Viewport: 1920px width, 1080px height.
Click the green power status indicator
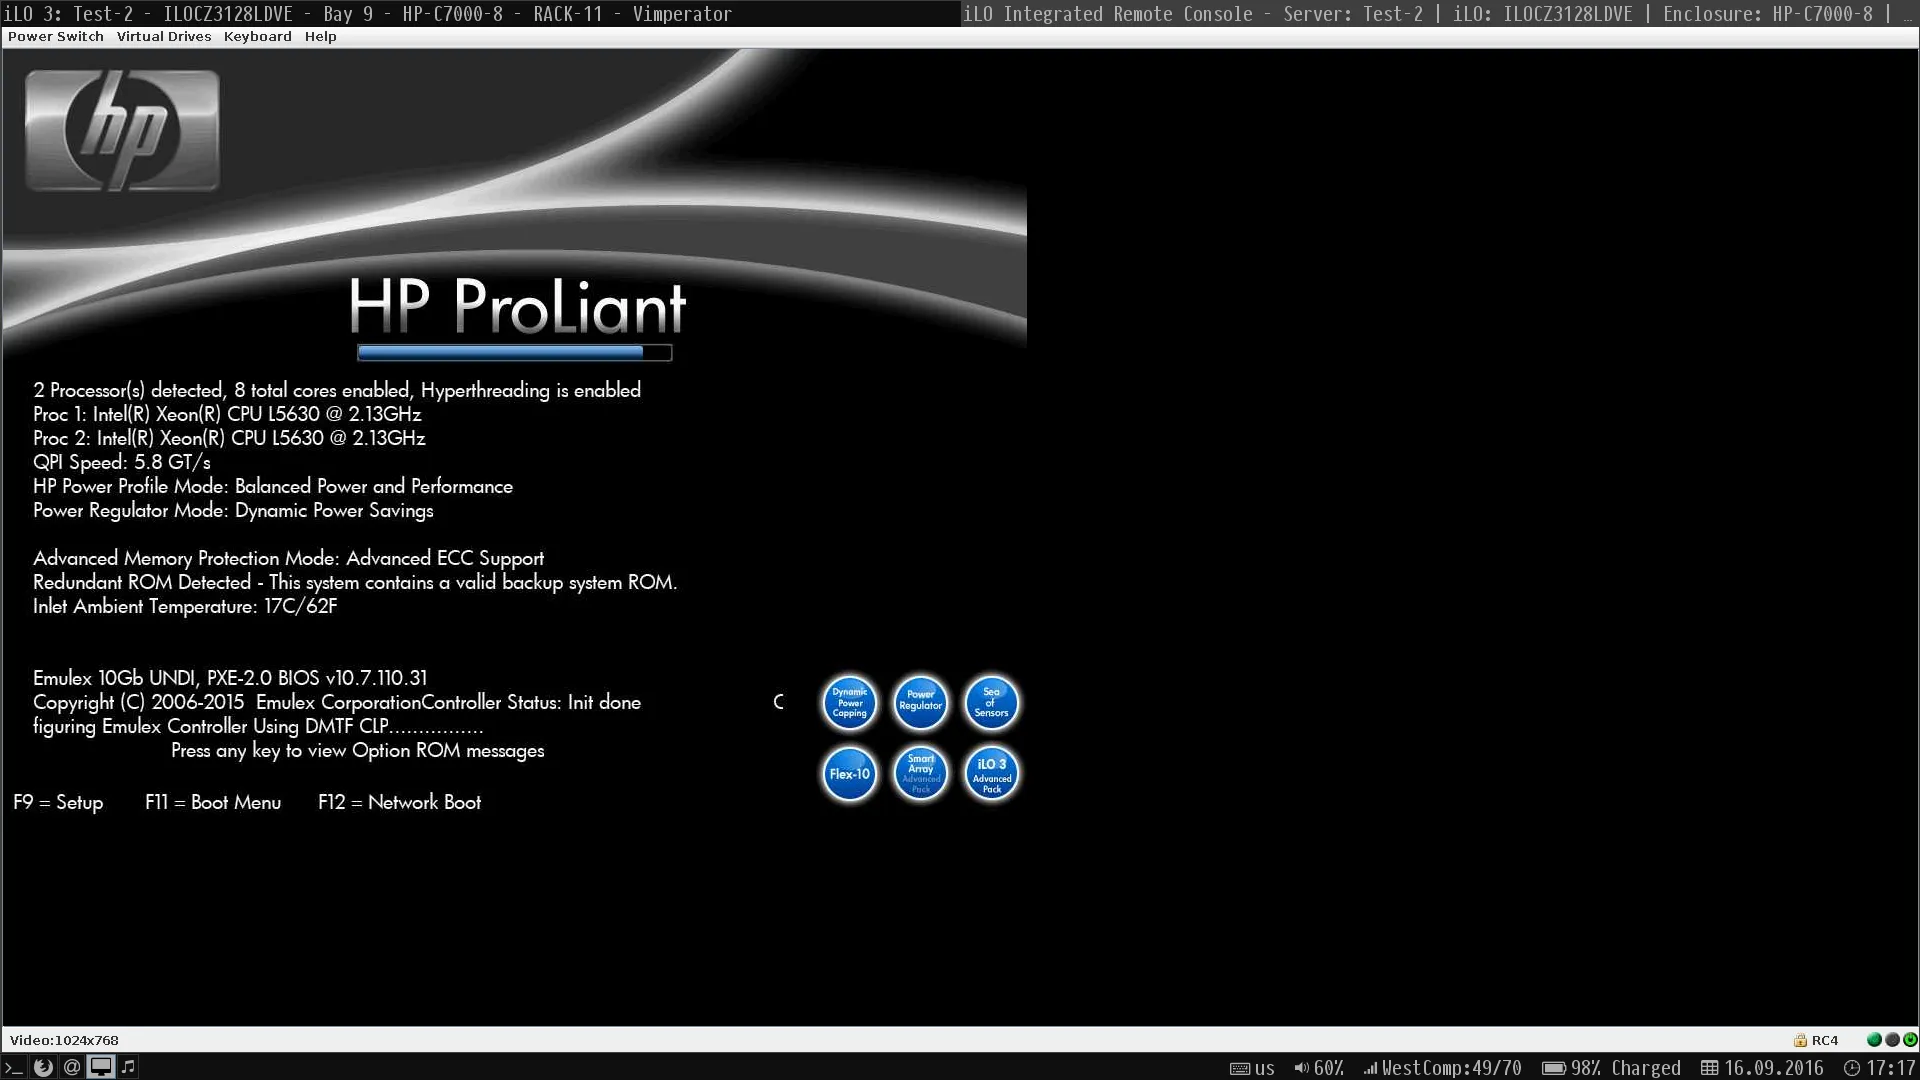coord(1910,1040)
